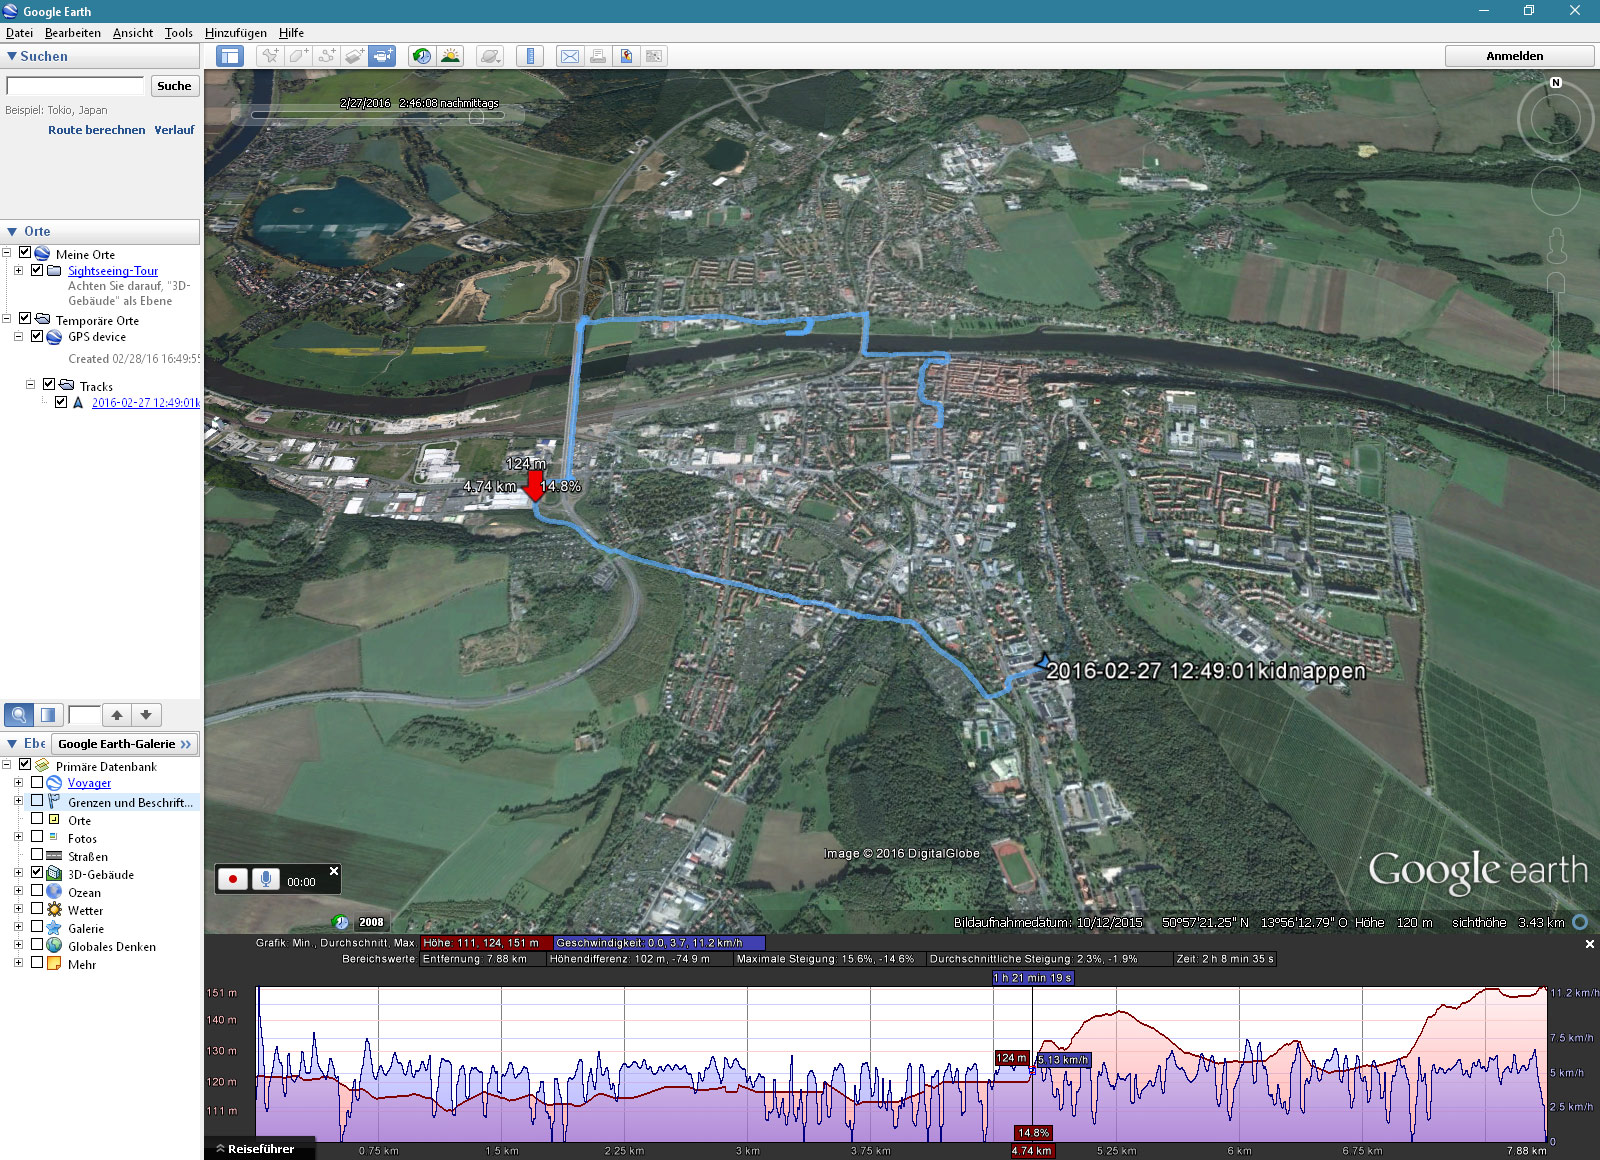
Task: Open the planet switcher toolbar button
Action: pyautogui.click(x=490, y=56)
